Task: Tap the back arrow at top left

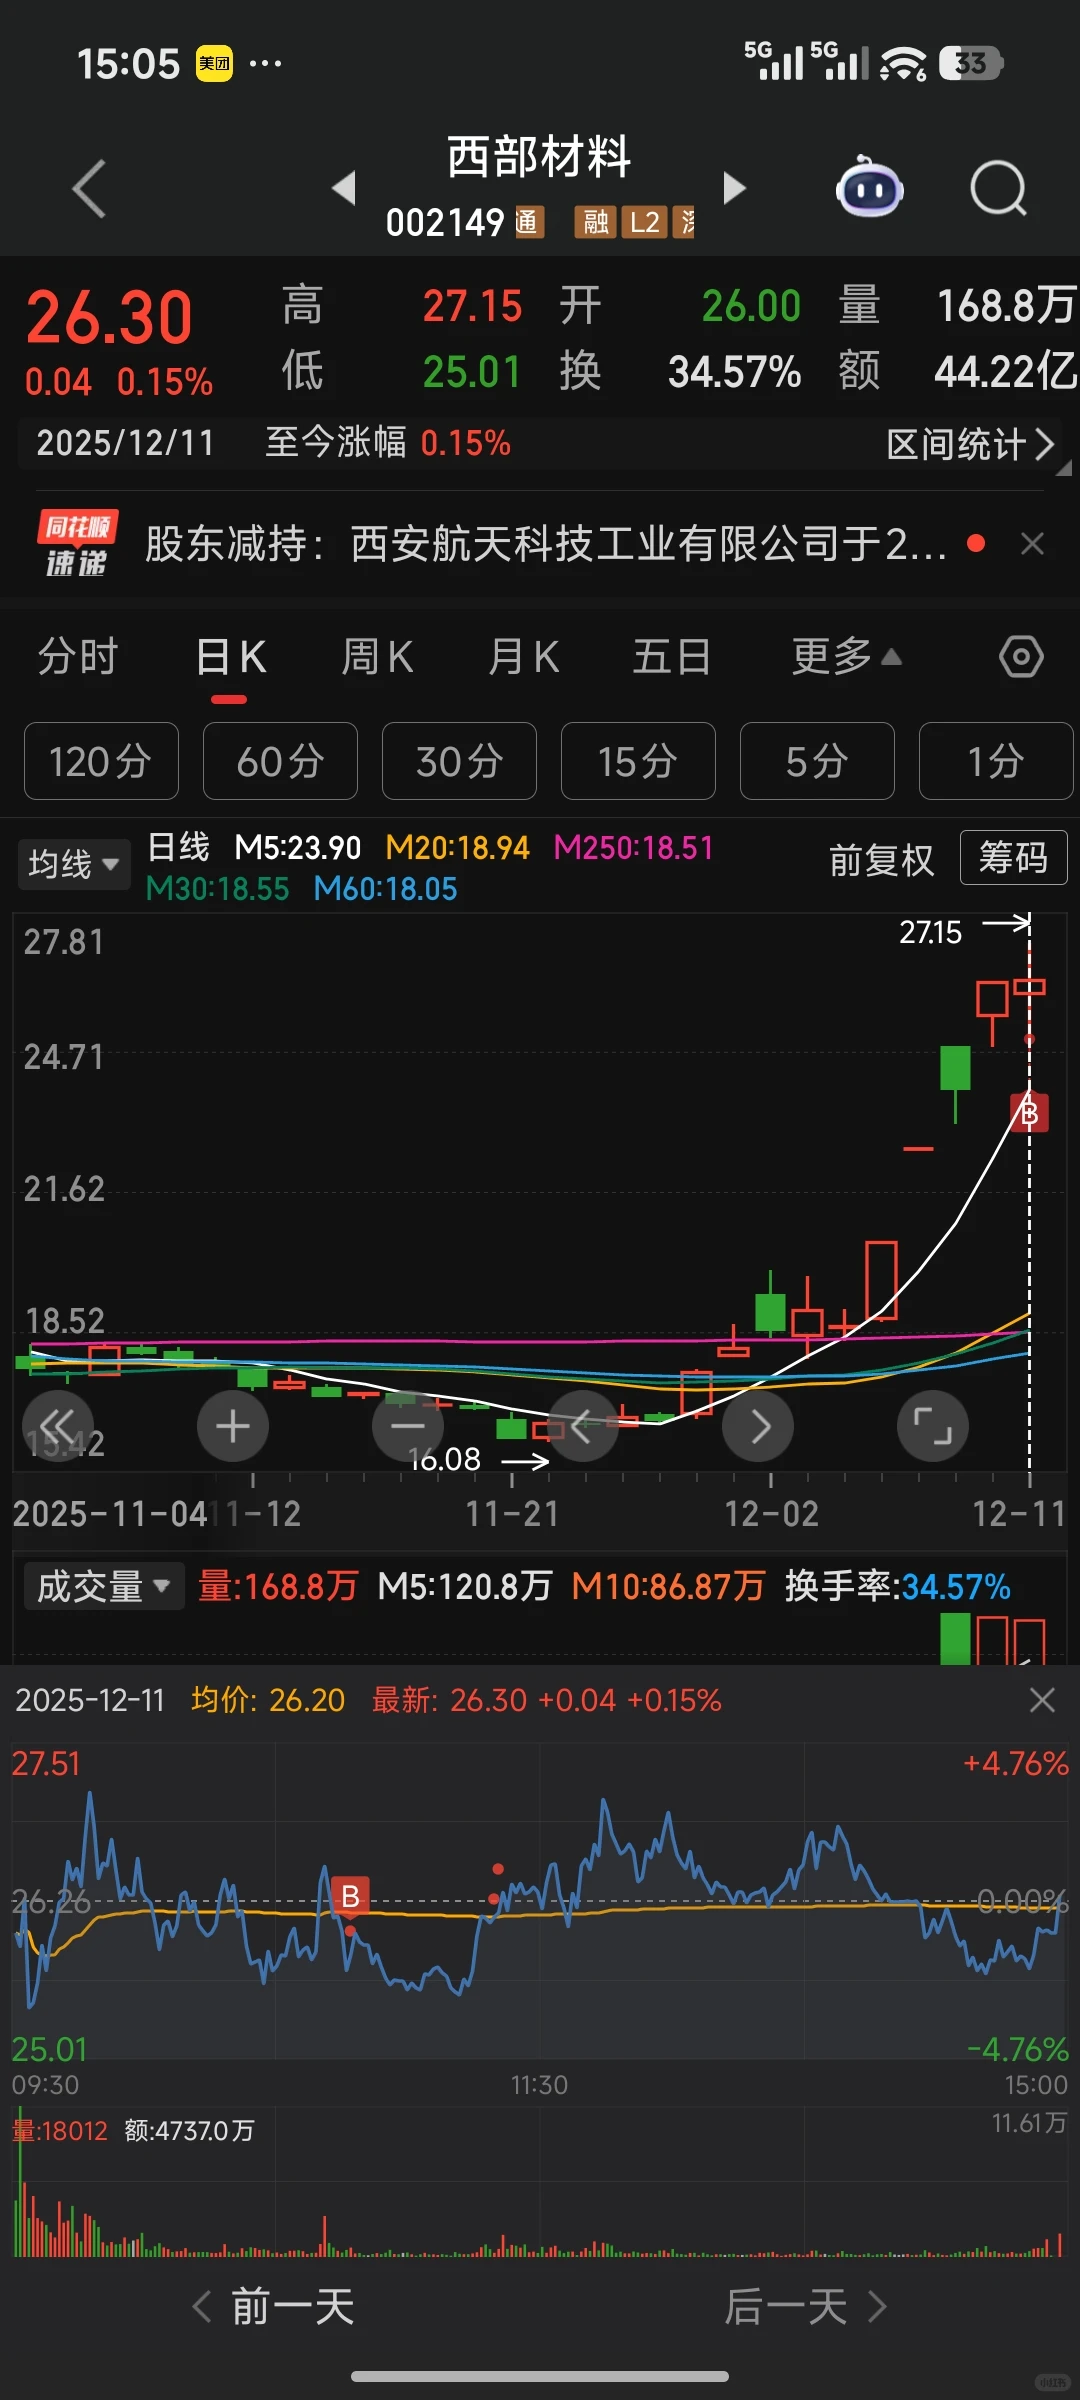Action: (89, 188)
